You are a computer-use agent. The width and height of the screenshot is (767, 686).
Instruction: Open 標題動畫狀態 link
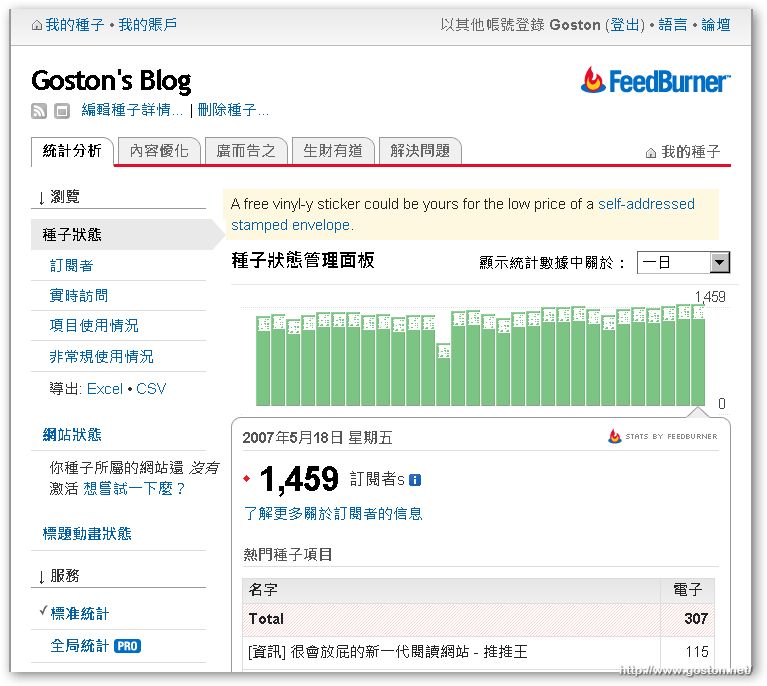tap(87, 533)
